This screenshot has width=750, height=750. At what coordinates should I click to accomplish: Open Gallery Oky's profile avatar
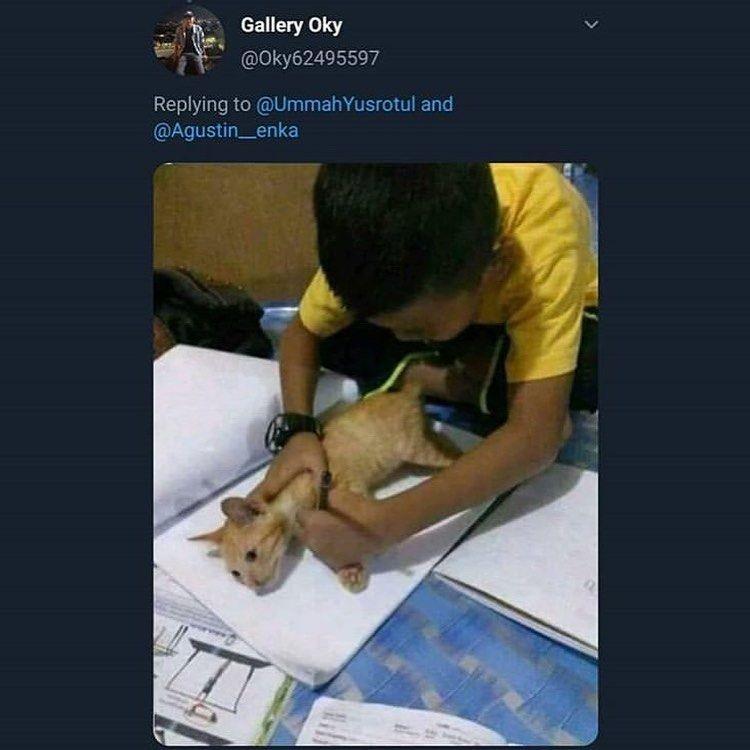click(189, 41)
